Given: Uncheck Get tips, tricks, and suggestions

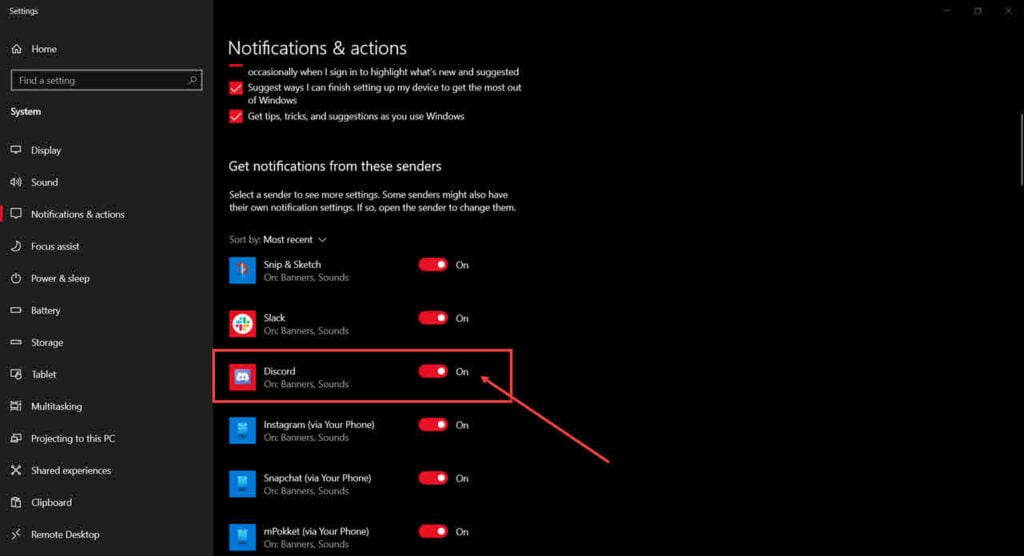Looking at the screenshot, I should click(x=236, y=116).
